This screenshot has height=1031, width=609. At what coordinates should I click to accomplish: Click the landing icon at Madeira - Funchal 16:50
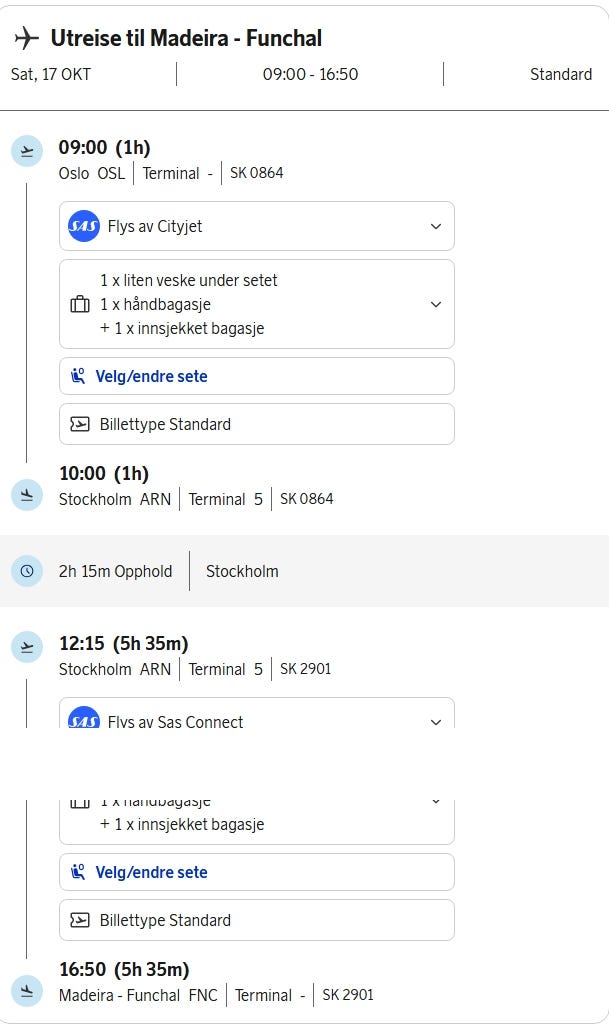click(x=27, y=991)
